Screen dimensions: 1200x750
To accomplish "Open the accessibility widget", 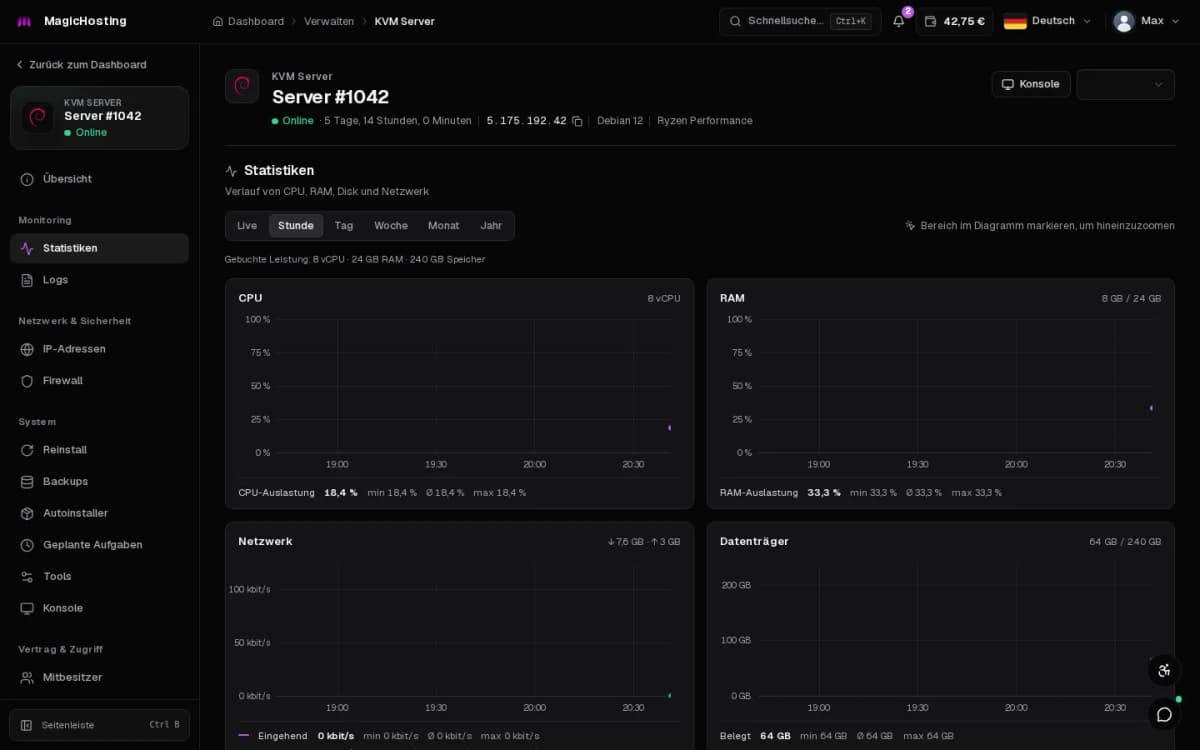I will (1164, 671).
